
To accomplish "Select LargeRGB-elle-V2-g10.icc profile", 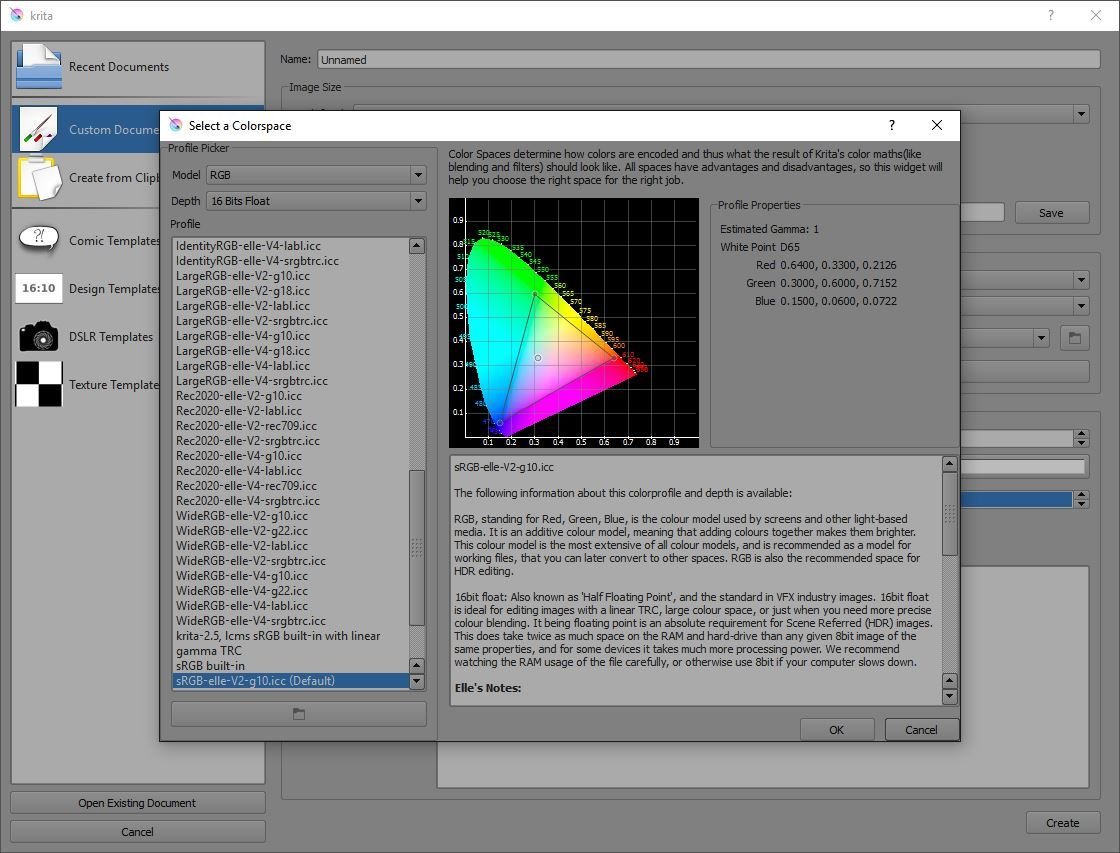I will click(291, 276).
